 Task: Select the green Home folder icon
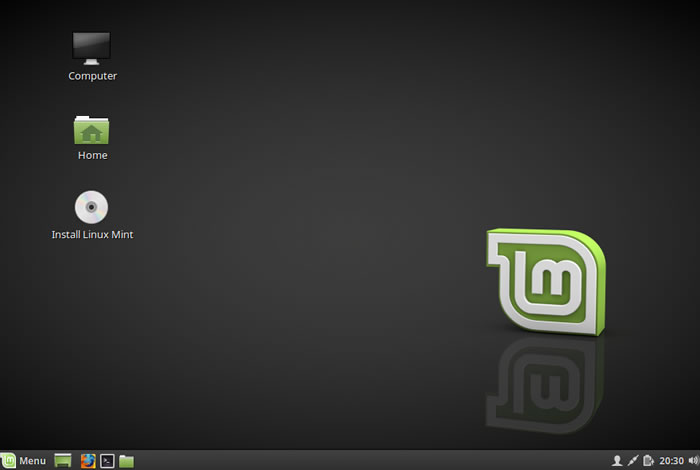pos(91,130)
